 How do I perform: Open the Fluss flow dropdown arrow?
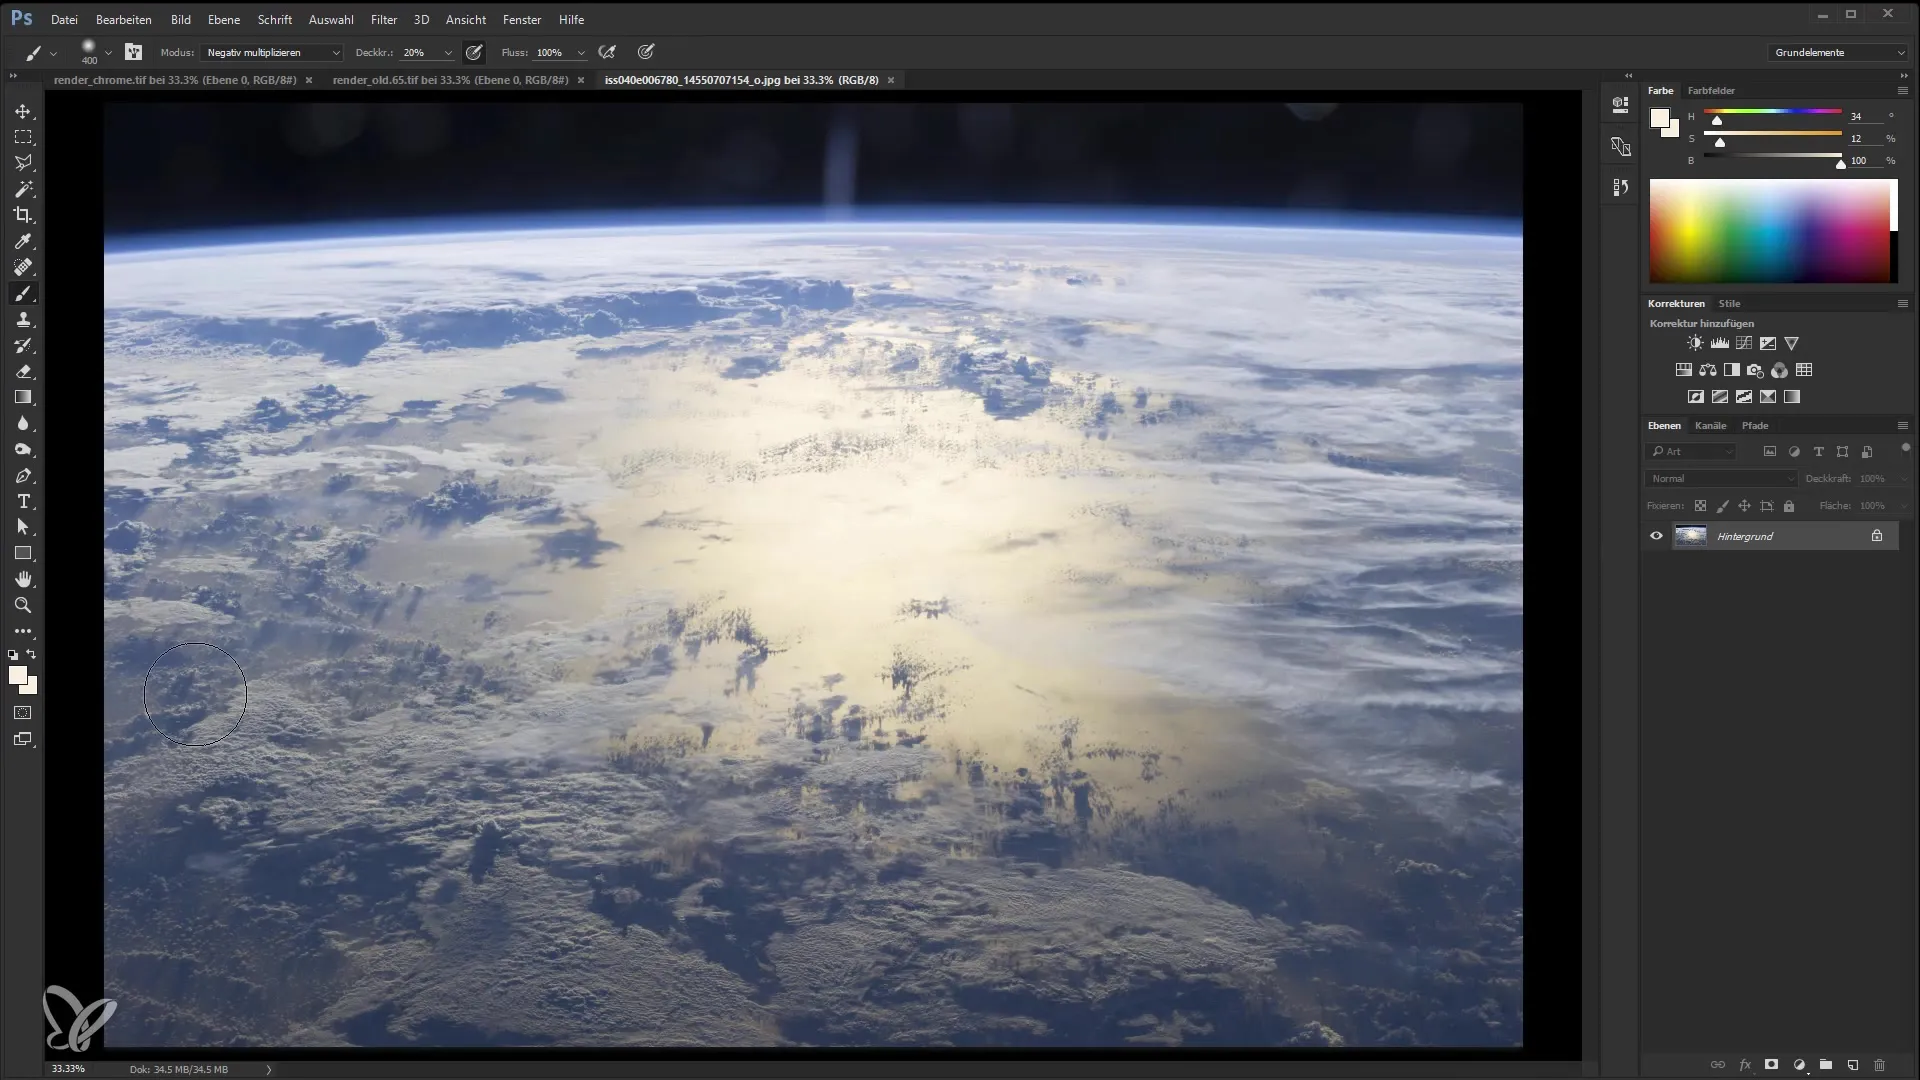click(581, 52)
